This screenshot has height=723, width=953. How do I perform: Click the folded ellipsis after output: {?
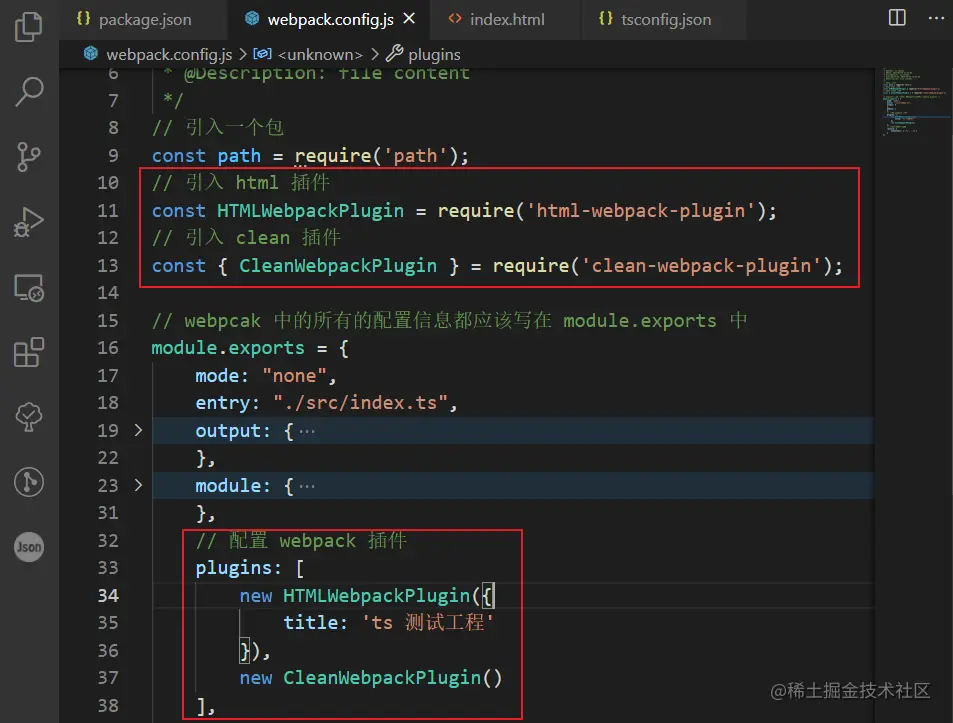coord(307,431)
